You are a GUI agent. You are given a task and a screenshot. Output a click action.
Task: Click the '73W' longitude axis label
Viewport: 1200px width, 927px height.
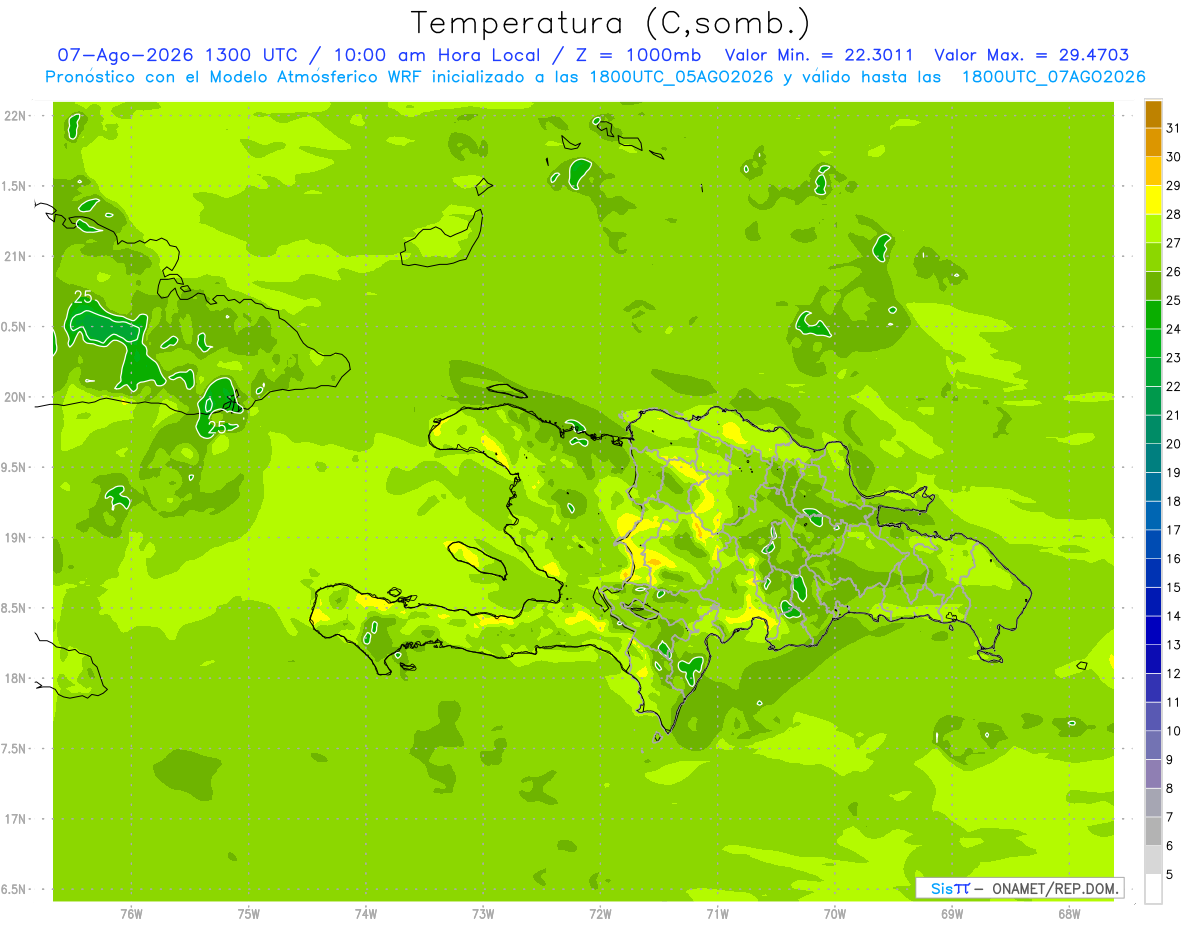[483, 914]
